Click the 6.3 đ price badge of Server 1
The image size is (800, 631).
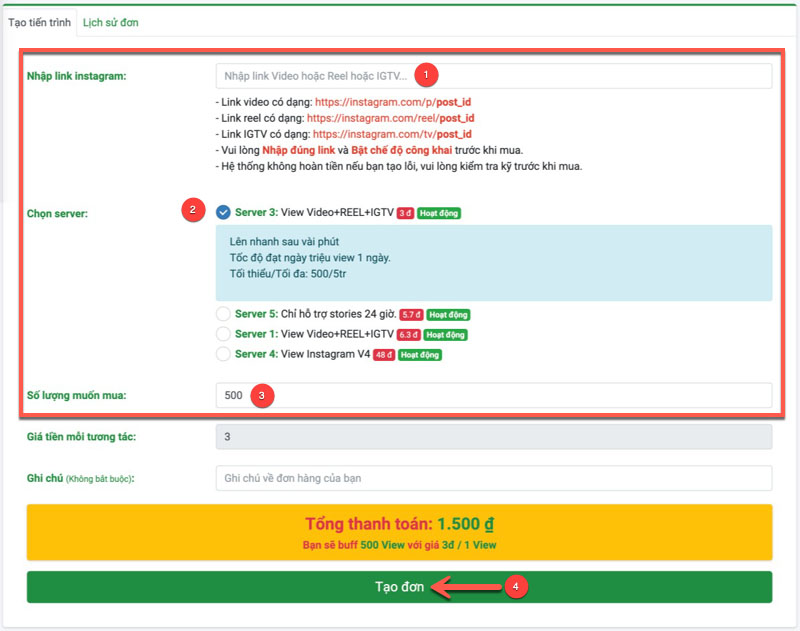point(408,335)
